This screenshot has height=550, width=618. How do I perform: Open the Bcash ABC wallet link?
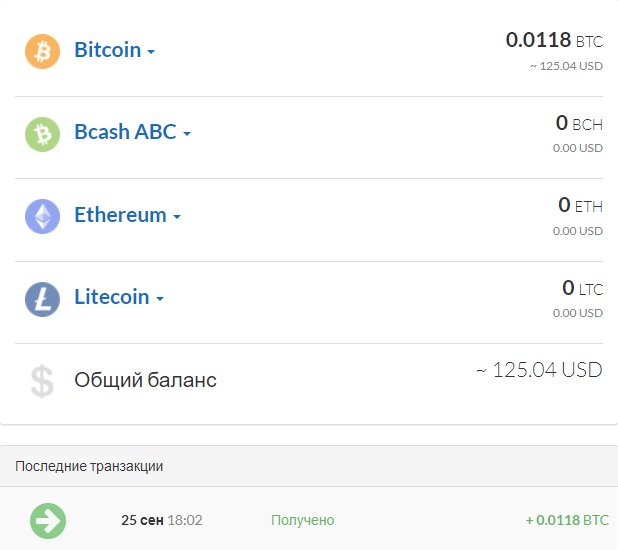[125, 132]
